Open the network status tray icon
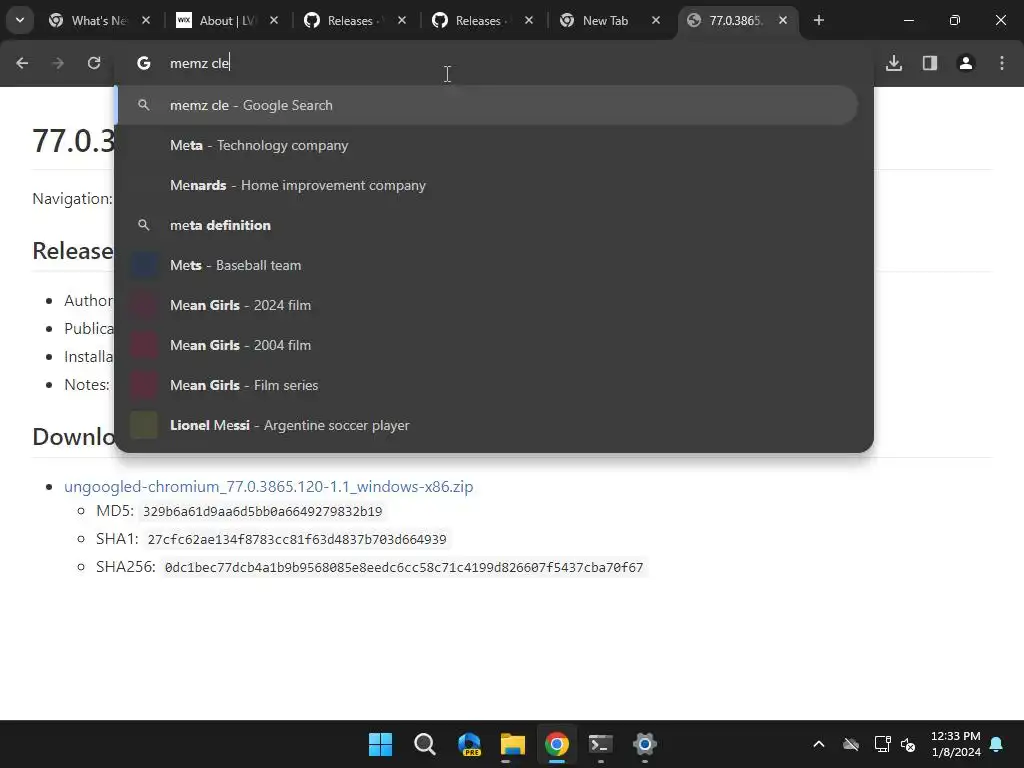 [x=882, y=744]
